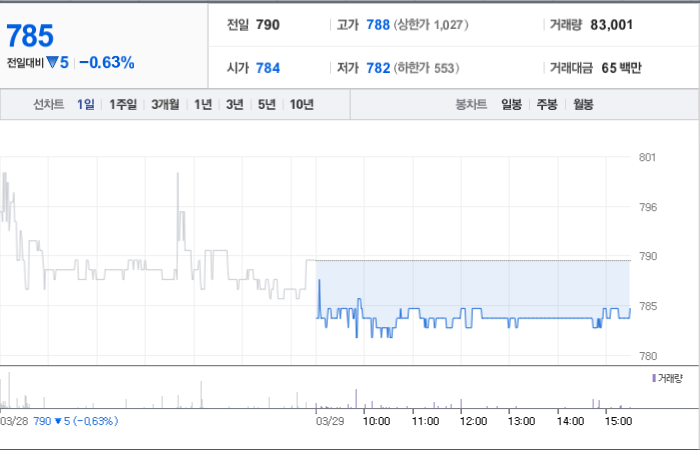Switch to the 5년 chart view
The height and width of the screenshot is (450, 700).
[x=267, y=104]
